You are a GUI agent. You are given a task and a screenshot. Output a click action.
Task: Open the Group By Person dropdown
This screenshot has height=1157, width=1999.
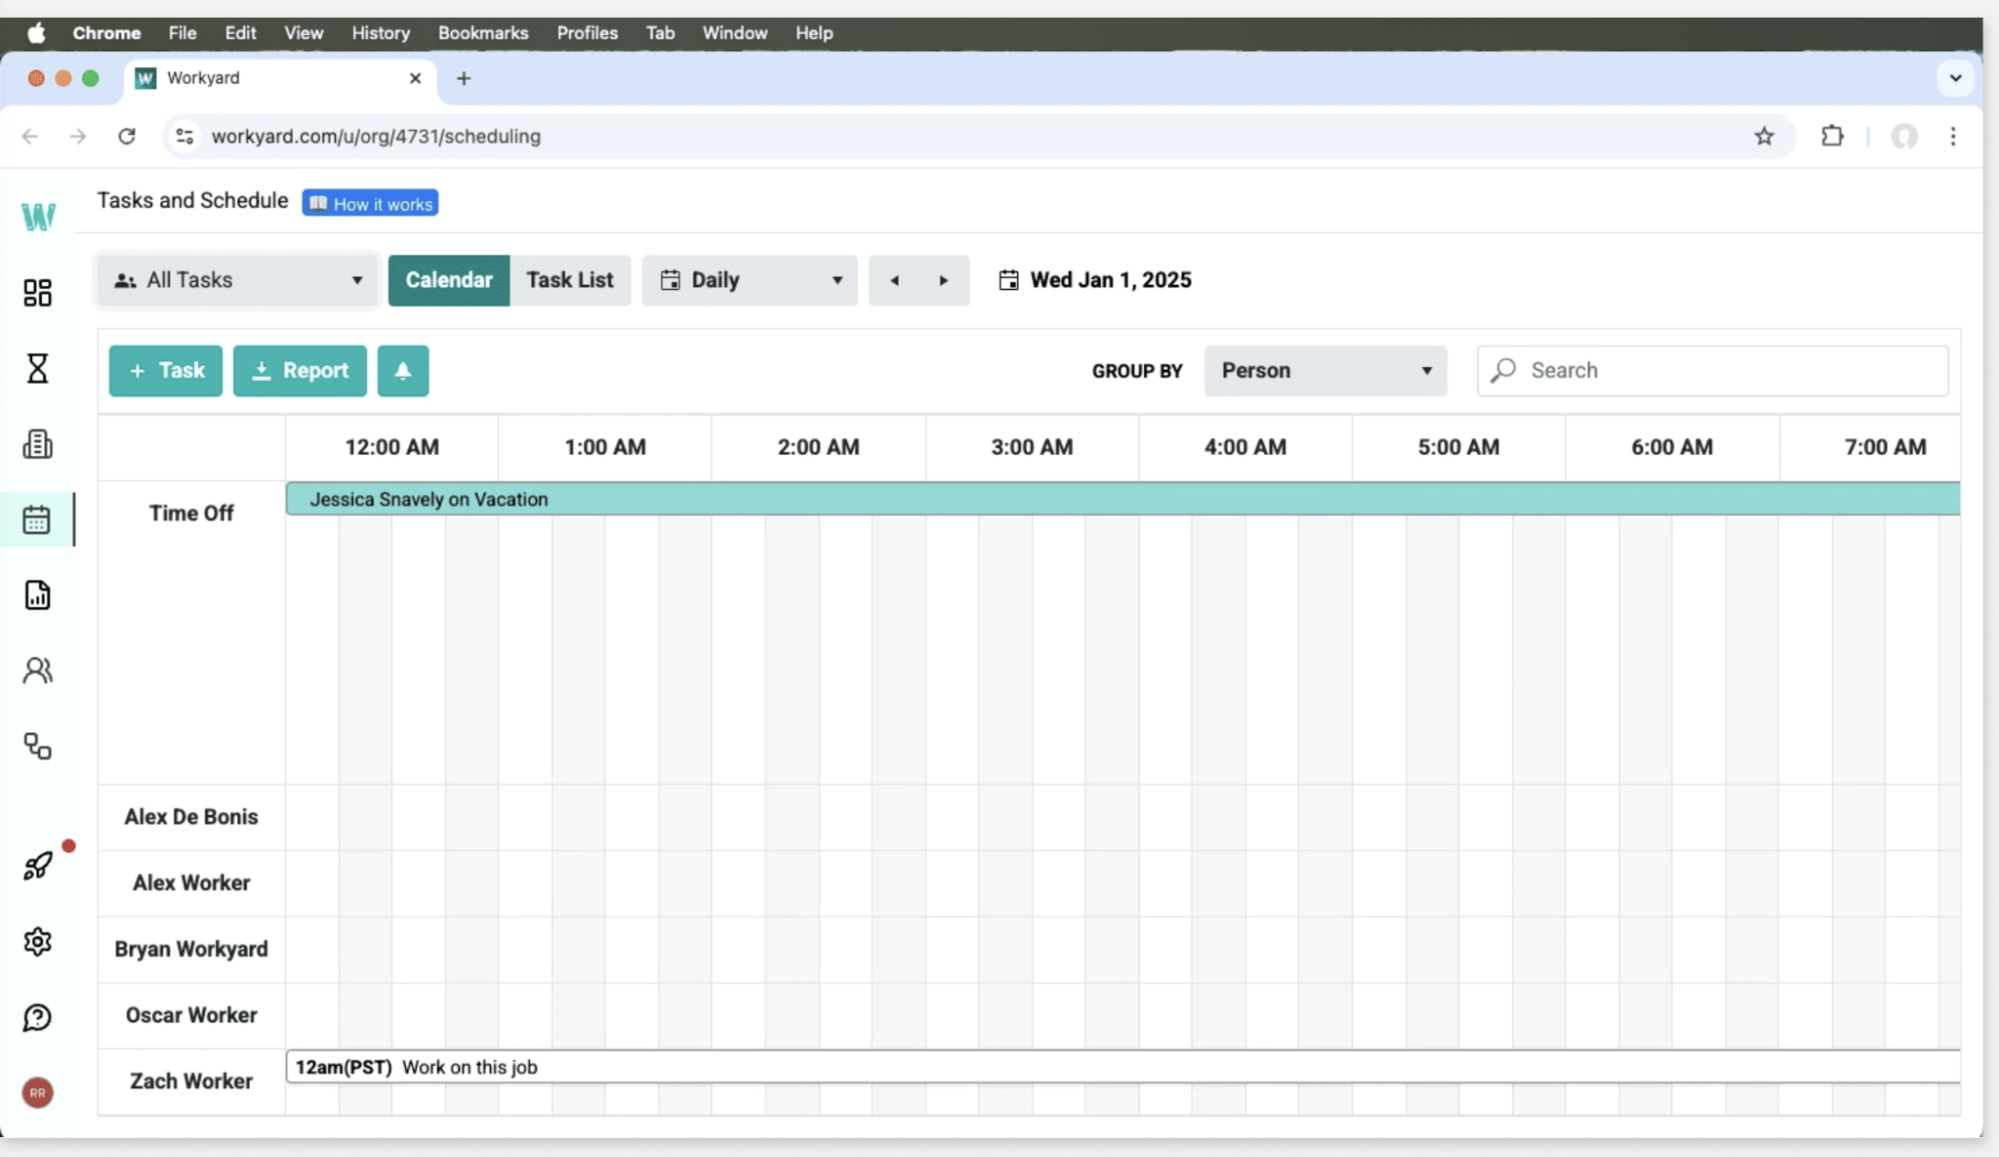click(x=1325, y=371)
